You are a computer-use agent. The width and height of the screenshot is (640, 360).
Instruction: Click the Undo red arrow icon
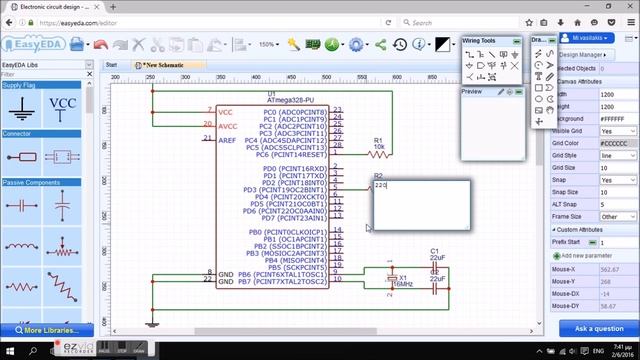(100, 44)
